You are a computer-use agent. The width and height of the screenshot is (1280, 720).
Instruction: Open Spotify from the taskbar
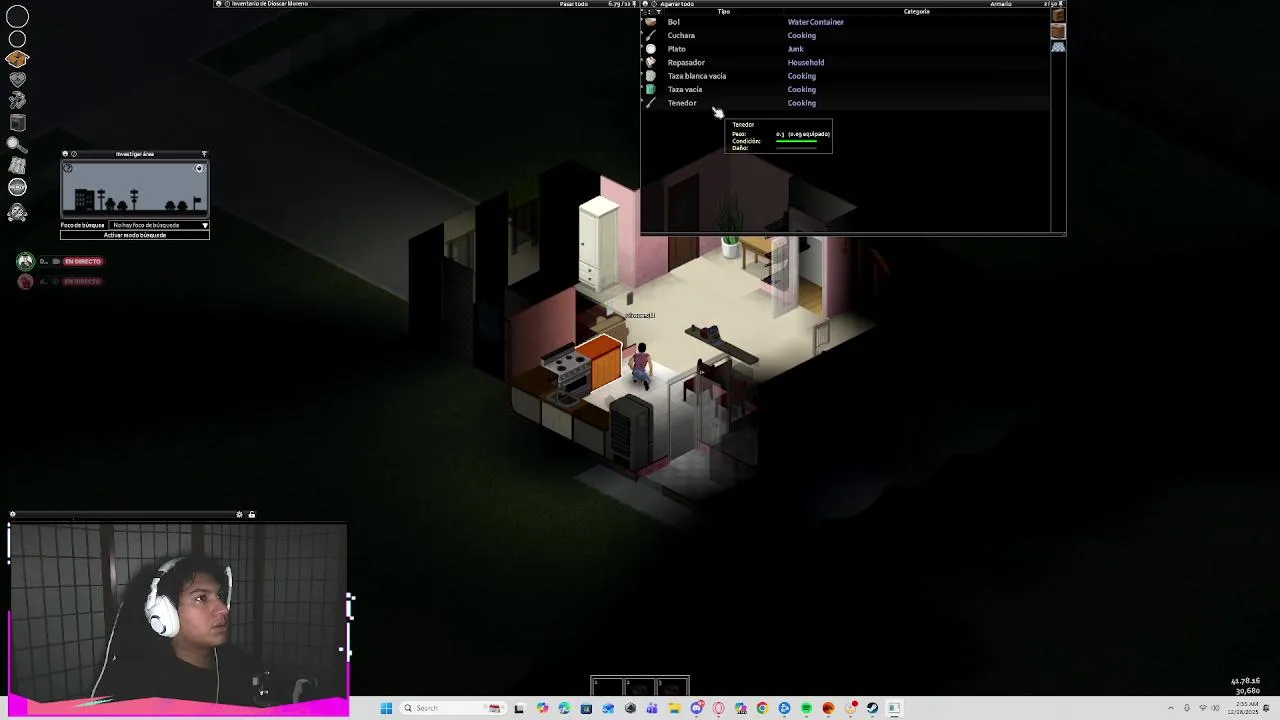point(806,708)
